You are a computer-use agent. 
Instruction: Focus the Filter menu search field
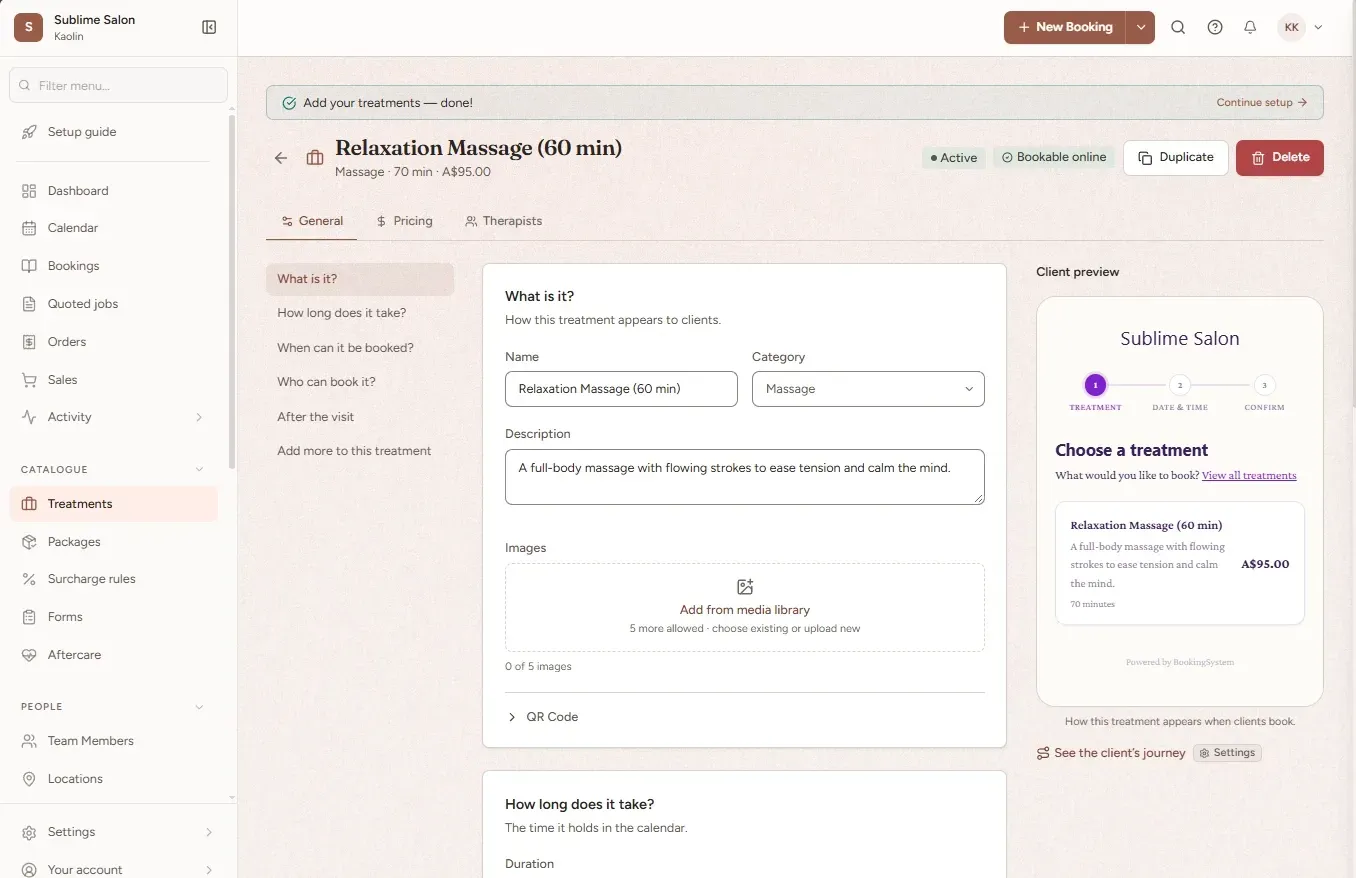[x=119, y=85]
